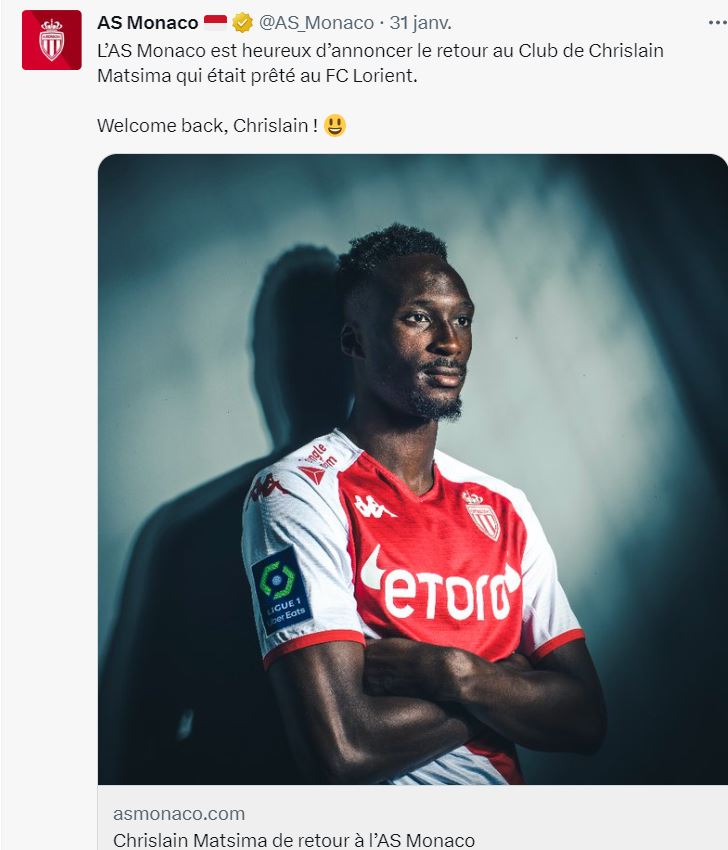Click the Kappa logo on jersey chest
The width and height of the screenshot is (728, 850).
[374, 507]
